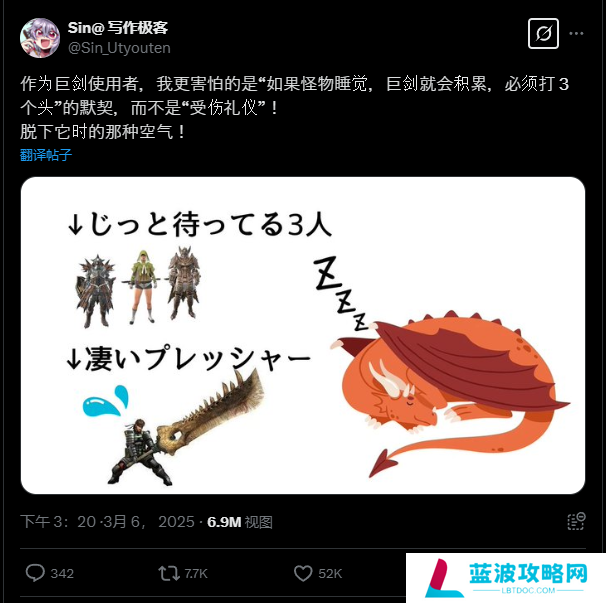The height and width of the screenshot is (603, 606).
Task: Open the attached image on the sleeping dragon
Action: point(450,392)
